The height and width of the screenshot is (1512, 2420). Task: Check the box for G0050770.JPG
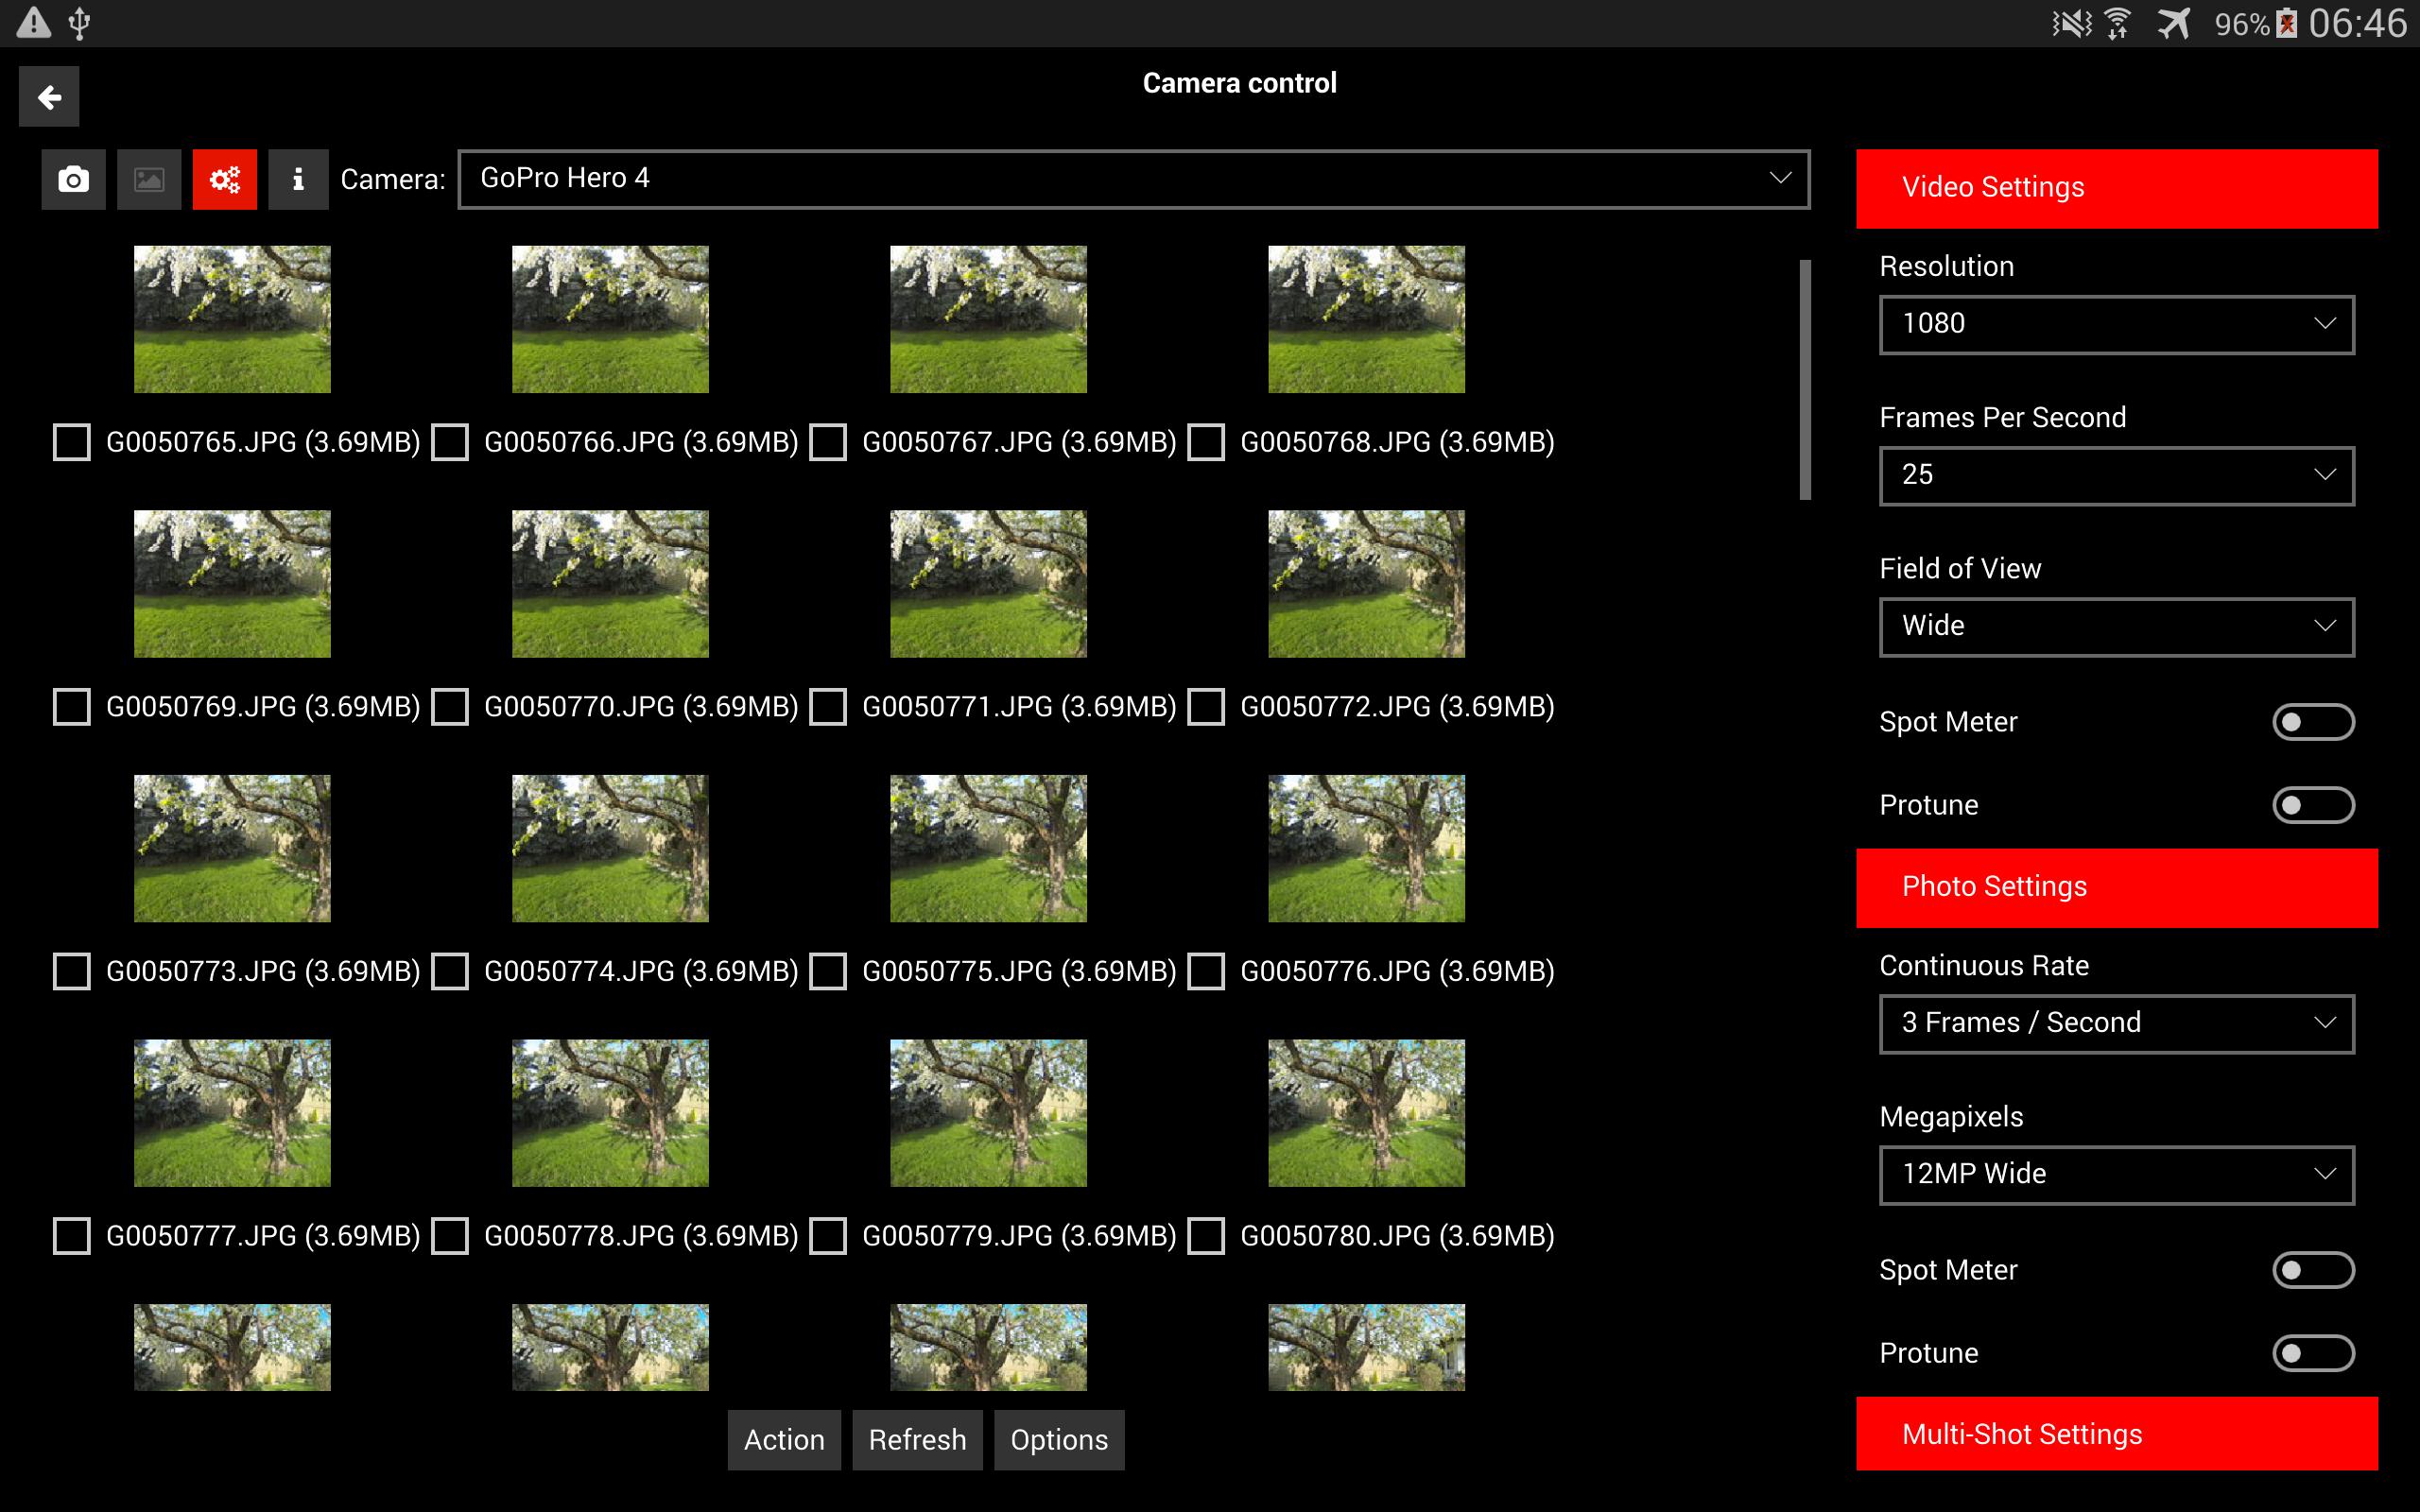click(x=450, y=707)
